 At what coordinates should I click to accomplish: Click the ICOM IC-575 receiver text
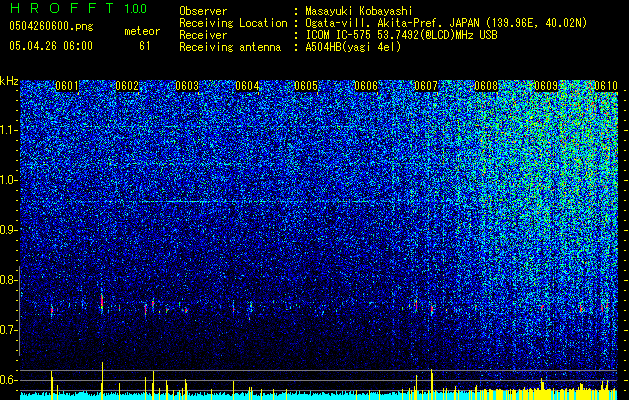point(401,35)
